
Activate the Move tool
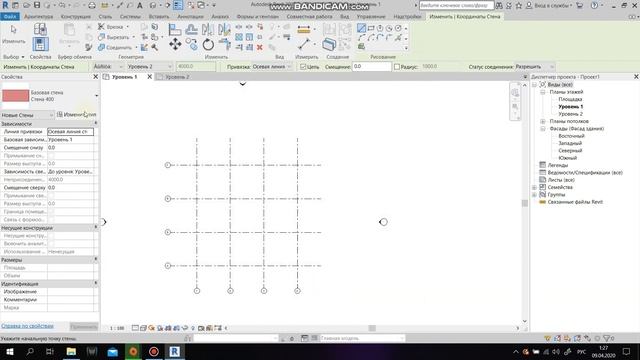pyautogui.click(x=175, y=44)
